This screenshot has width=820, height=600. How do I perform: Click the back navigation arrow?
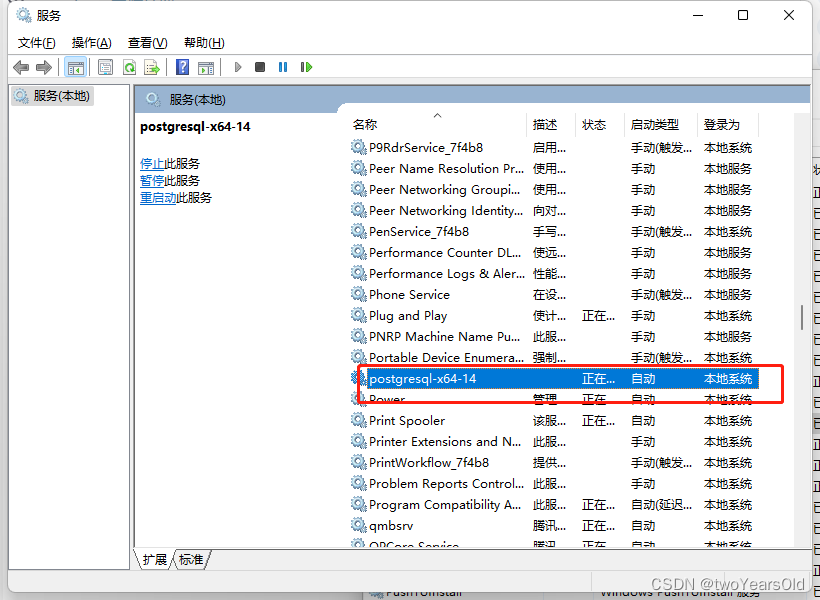tap(21, 66)
